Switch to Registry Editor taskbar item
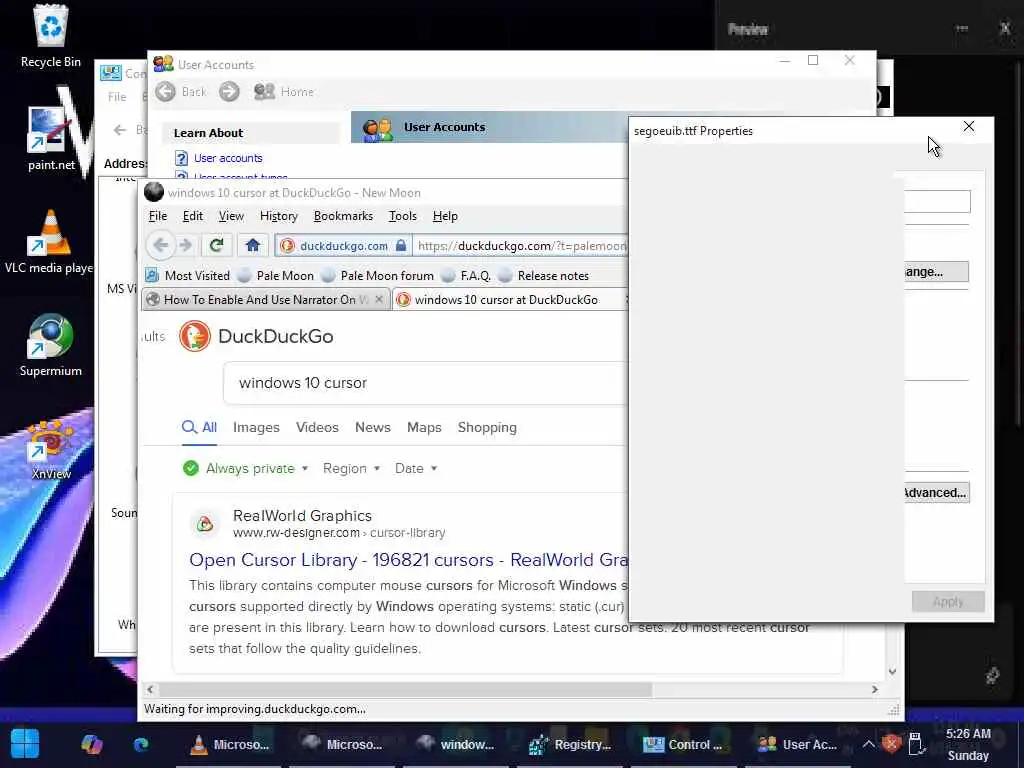 coord(571,744)
